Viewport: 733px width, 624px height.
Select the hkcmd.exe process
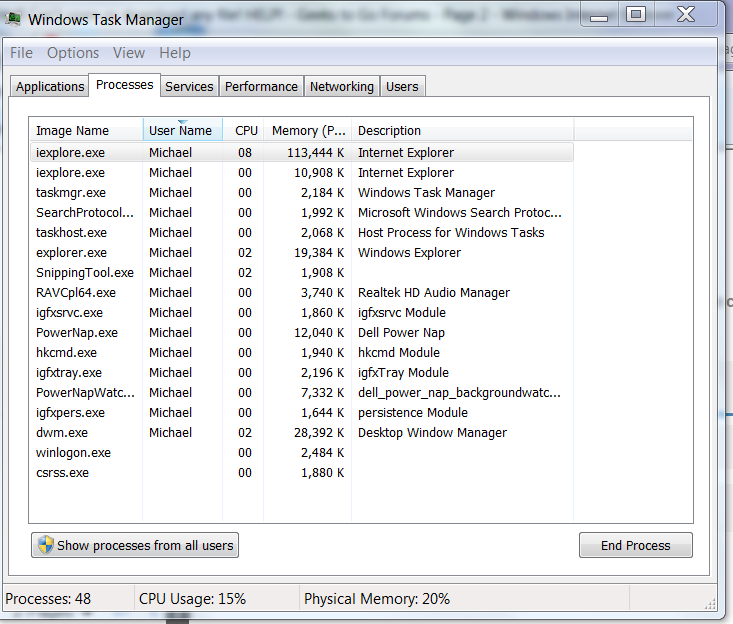(x=302, y=353)
